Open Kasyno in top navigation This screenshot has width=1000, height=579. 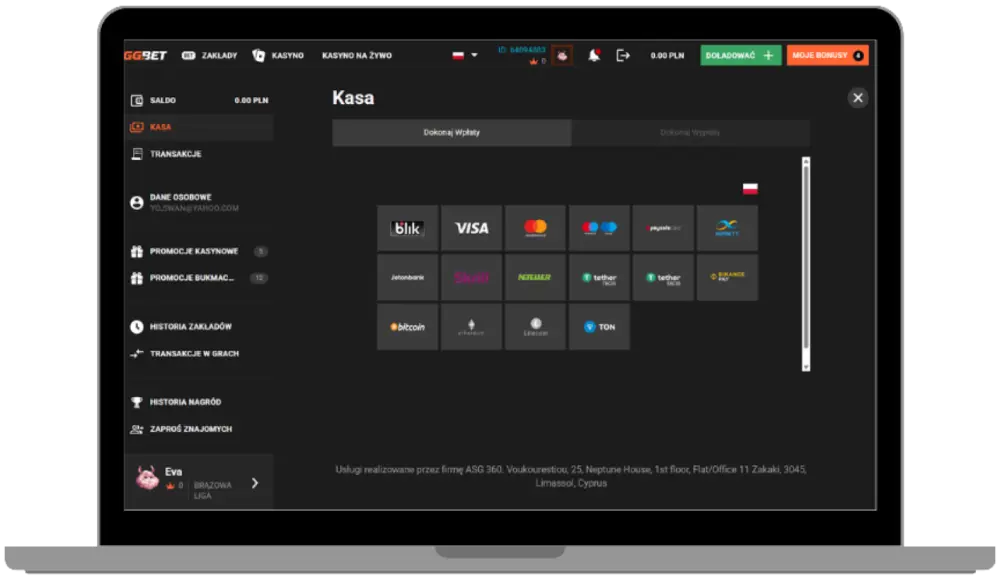(x=278, y=55)
